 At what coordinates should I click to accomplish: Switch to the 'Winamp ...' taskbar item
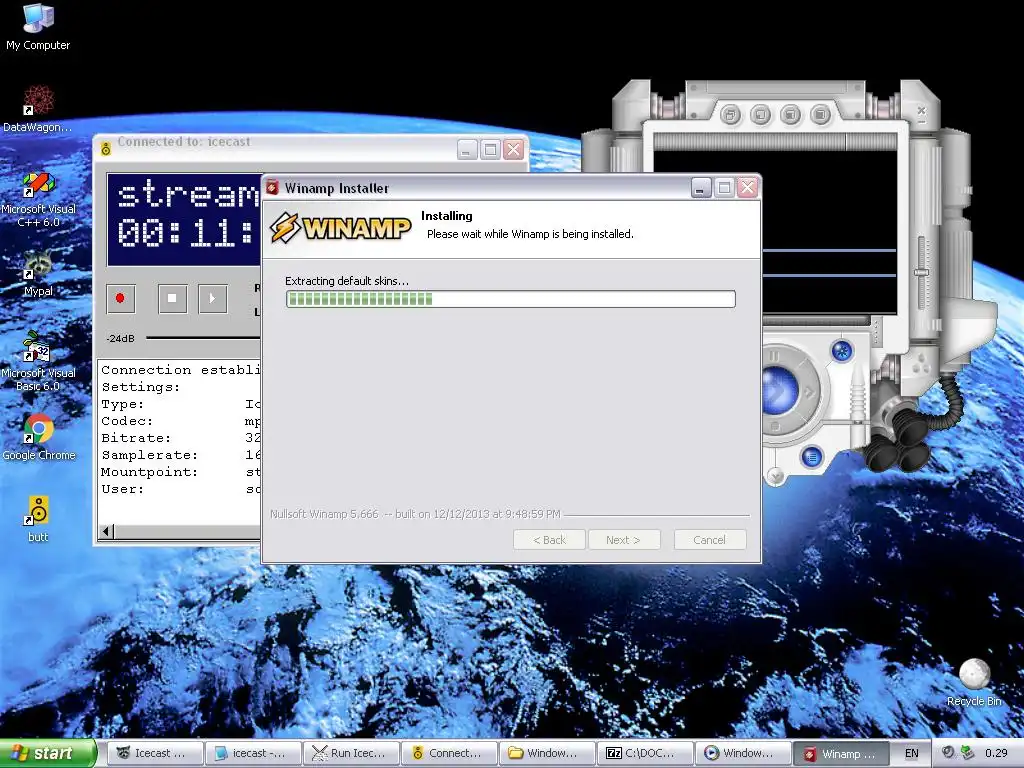pyautogui.click(x=841, y=753)
